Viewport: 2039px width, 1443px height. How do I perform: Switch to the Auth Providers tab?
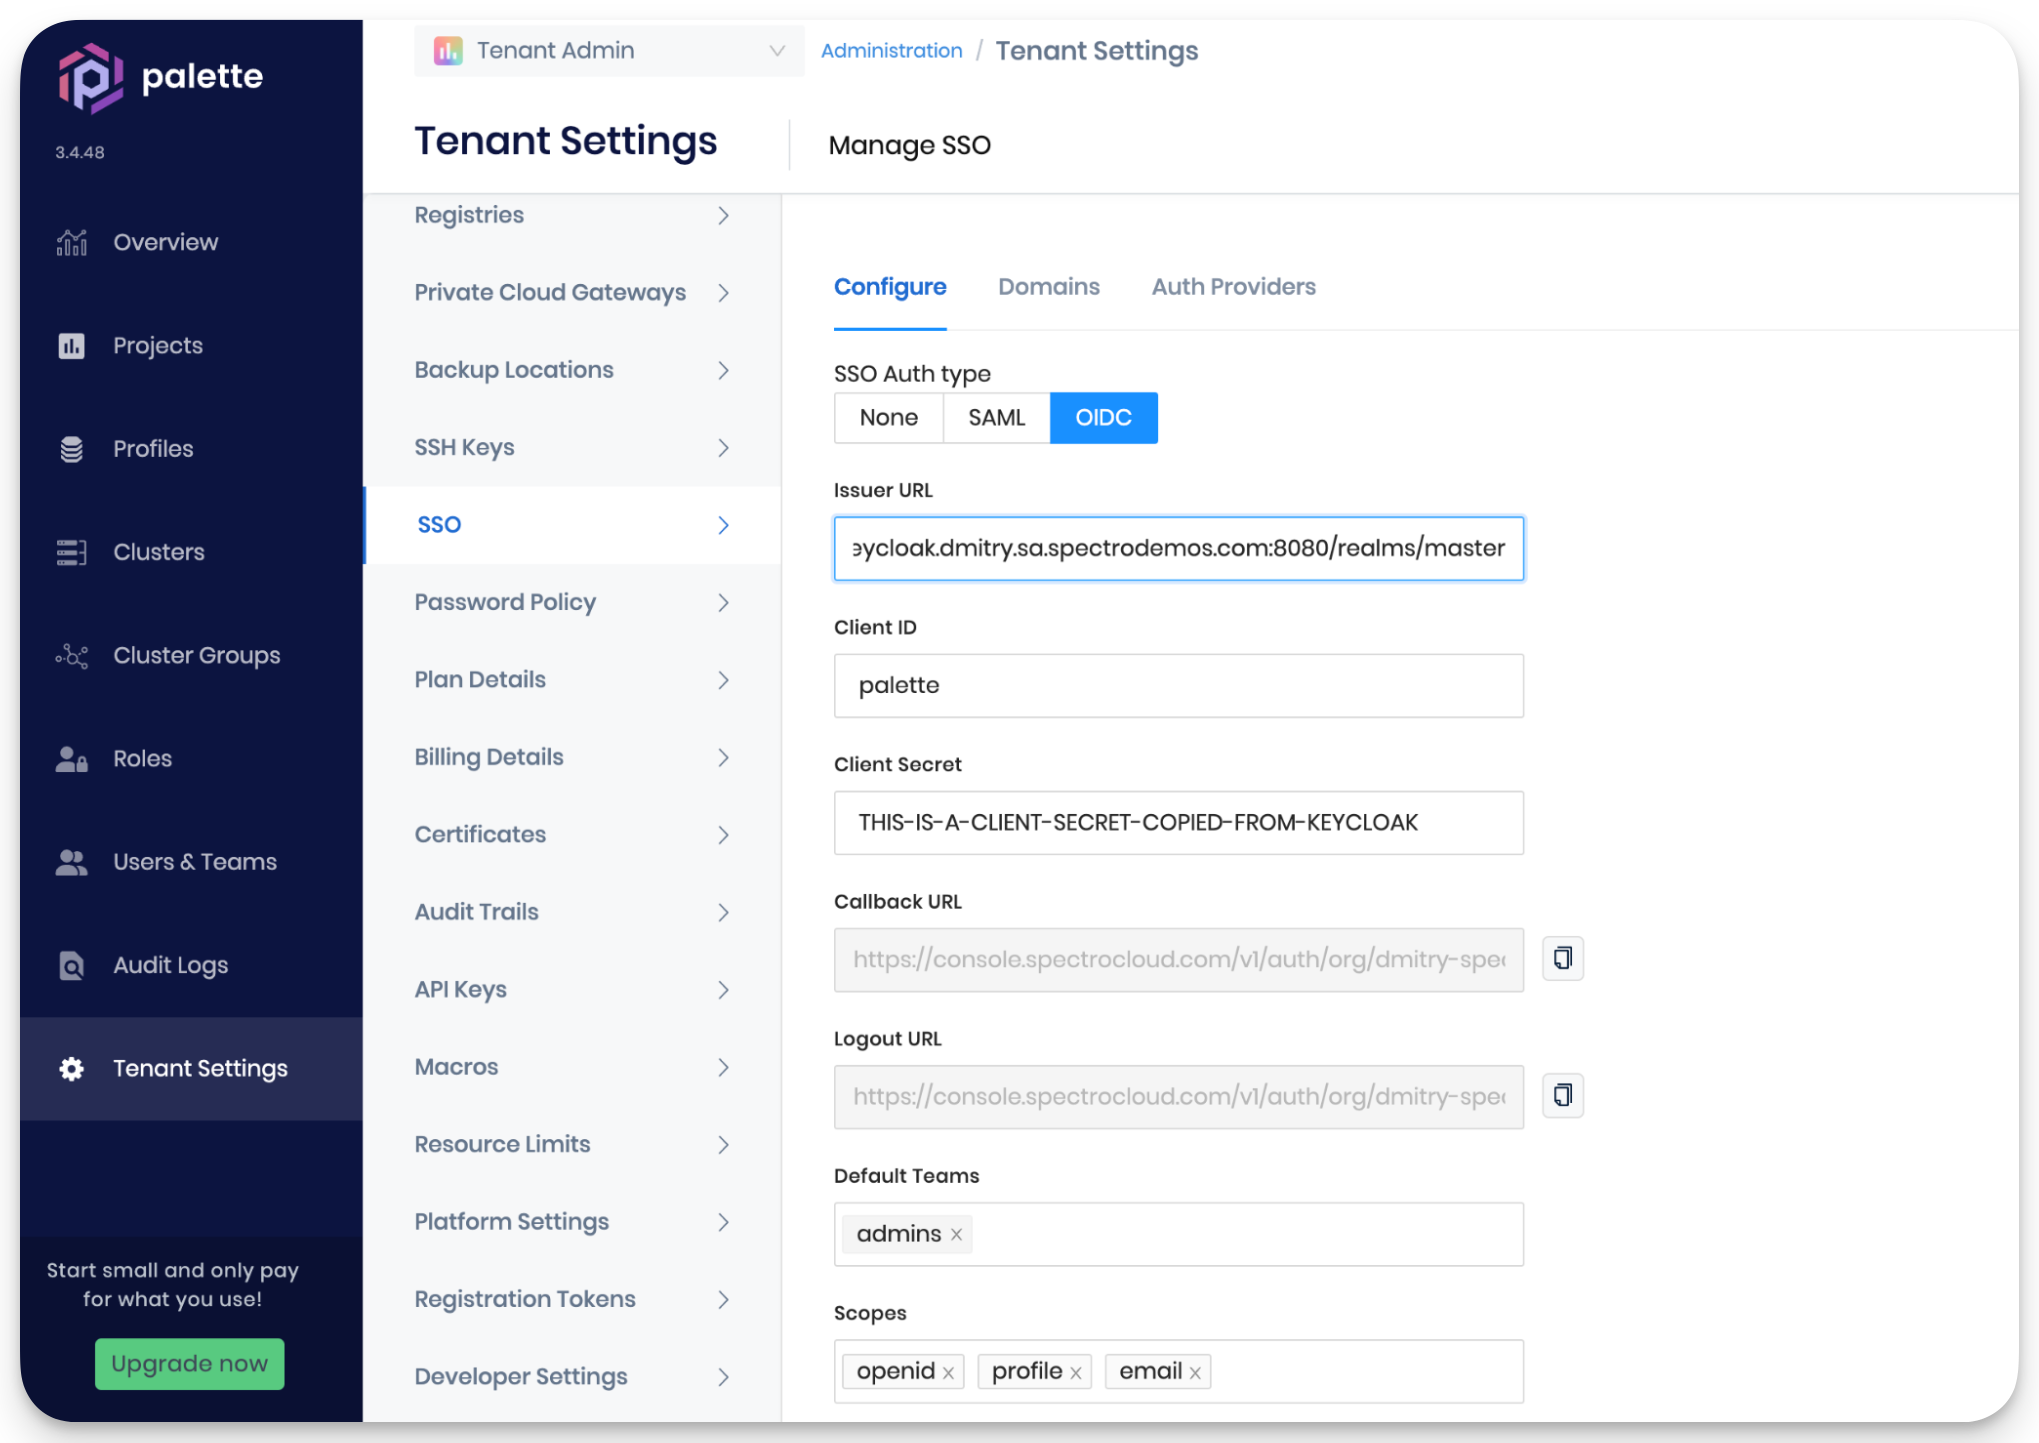pos(1234,287)
